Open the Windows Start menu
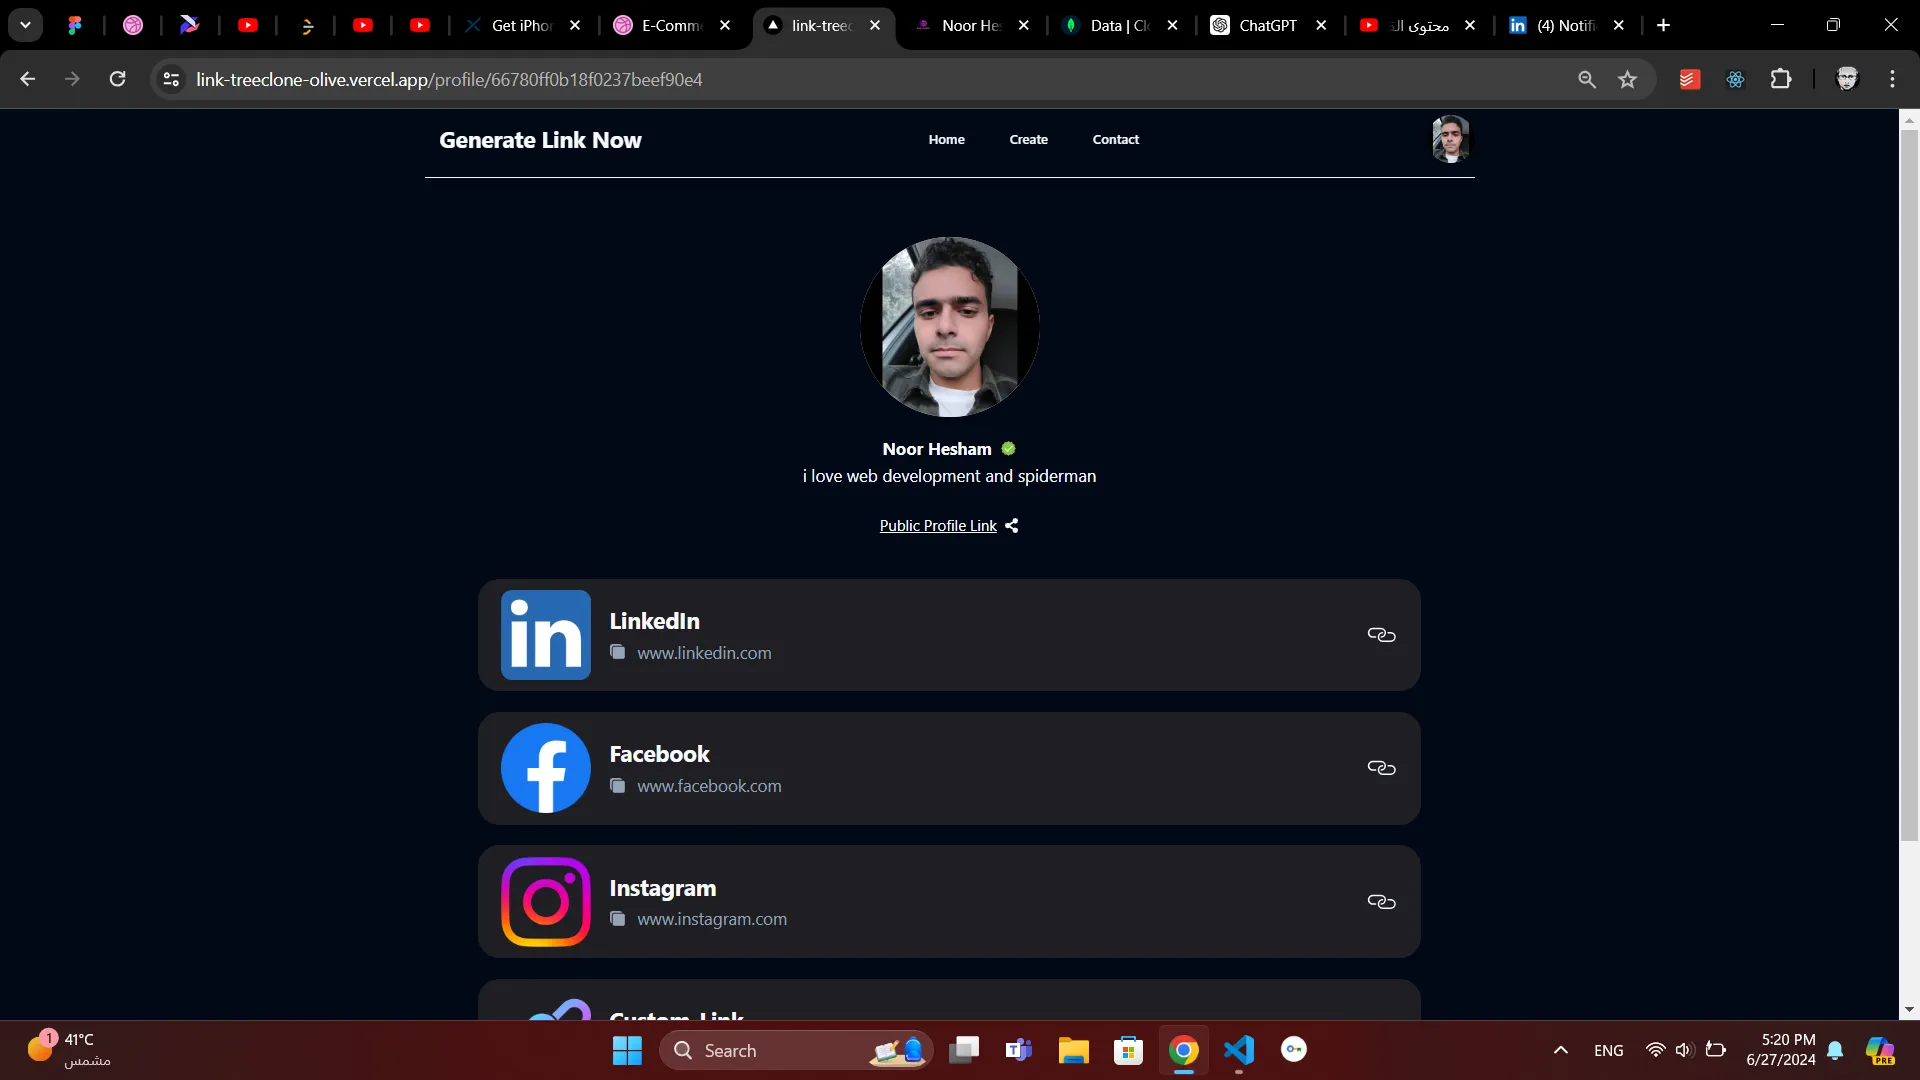The width and height of the screenshot is (1920, 1080). 627,1050
